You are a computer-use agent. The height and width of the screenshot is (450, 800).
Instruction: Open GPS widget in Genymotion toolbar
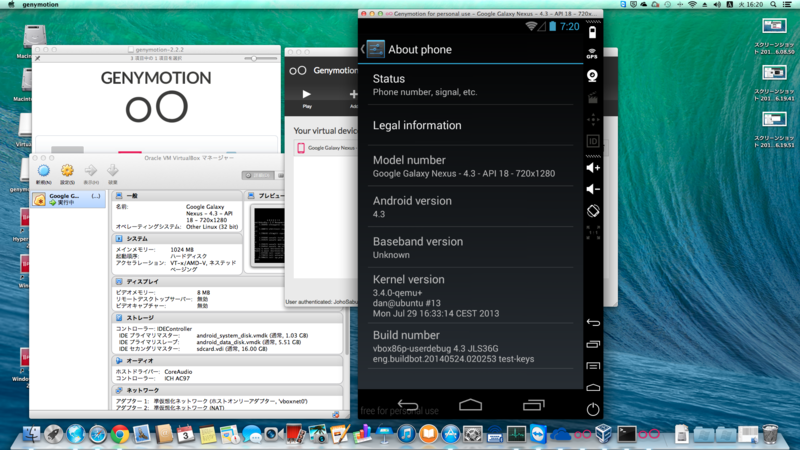592,54
